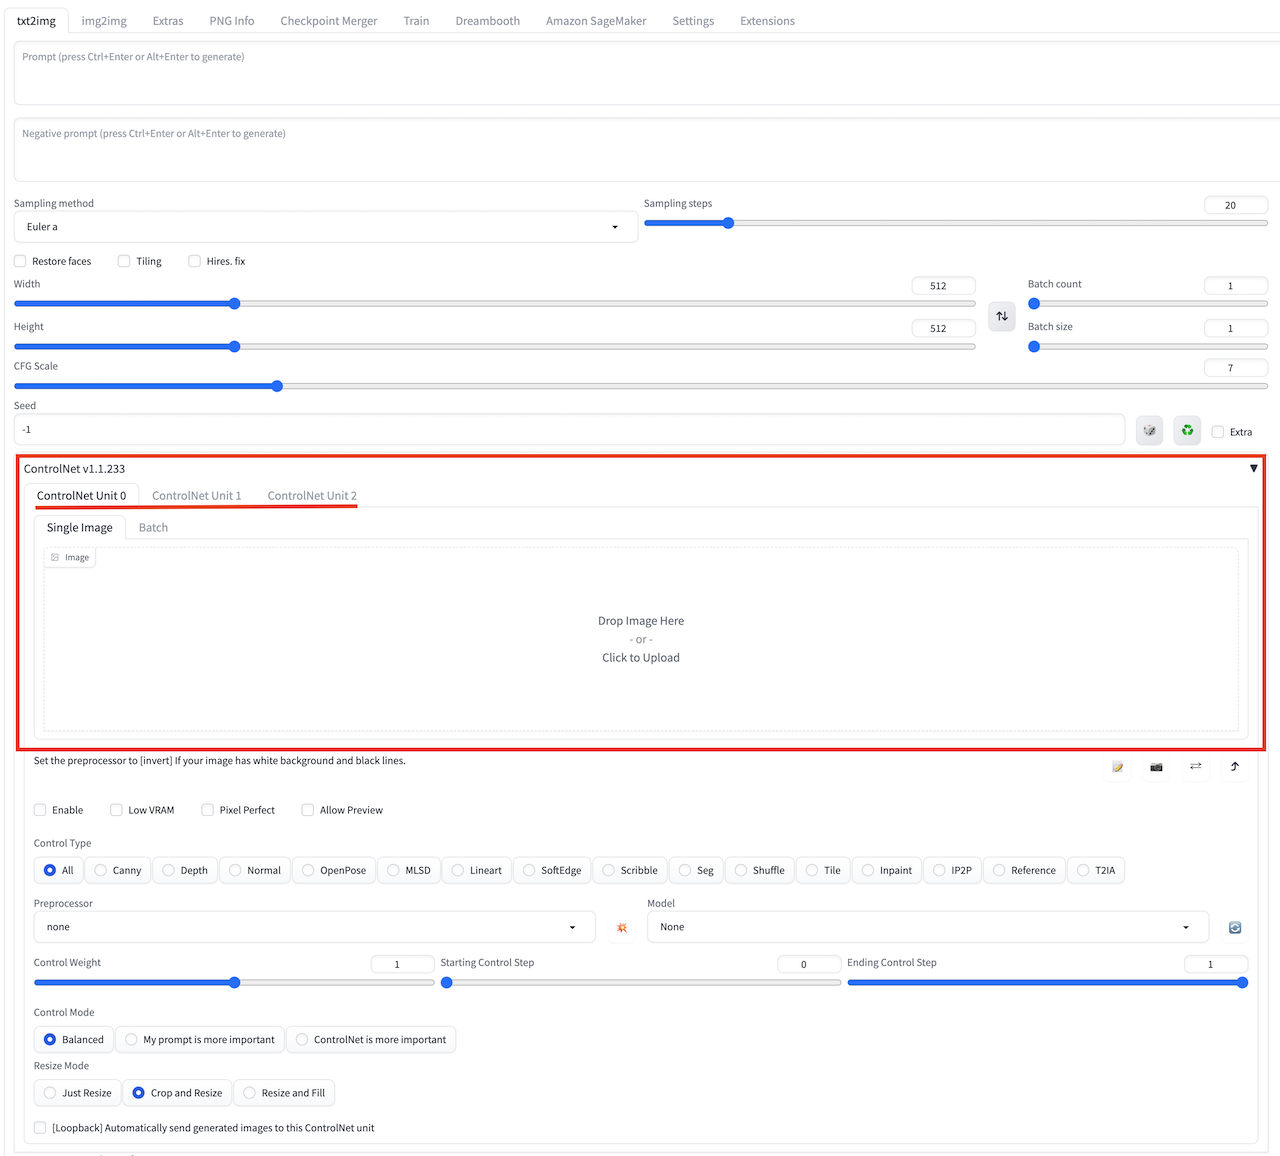Click the dice icon to randomize seed
Image resolution: width=1280 pixels, height=1156 pixels.
[x=1149, y=431]
